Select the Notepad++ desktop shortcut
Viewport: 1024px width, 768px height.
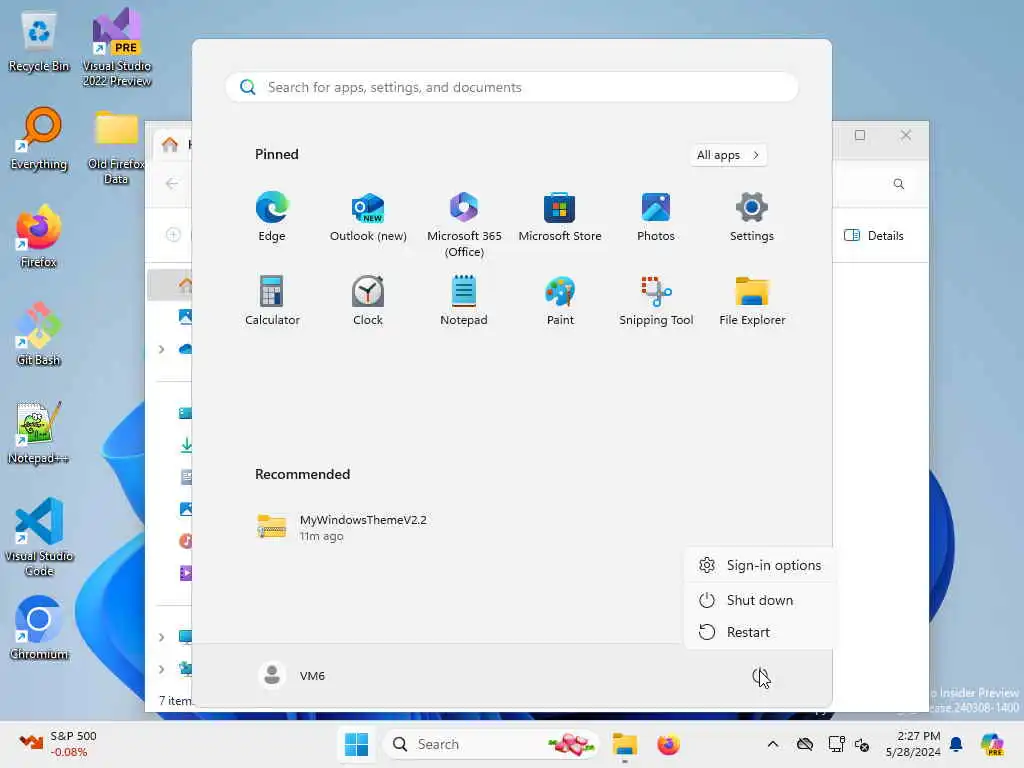click(x=39, y=433)
